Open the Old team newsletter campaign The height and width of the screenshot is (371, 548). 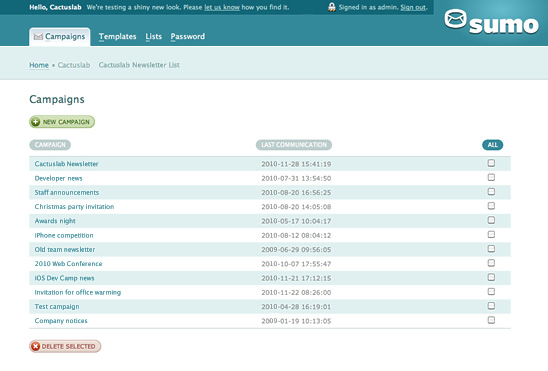[65, 249]
